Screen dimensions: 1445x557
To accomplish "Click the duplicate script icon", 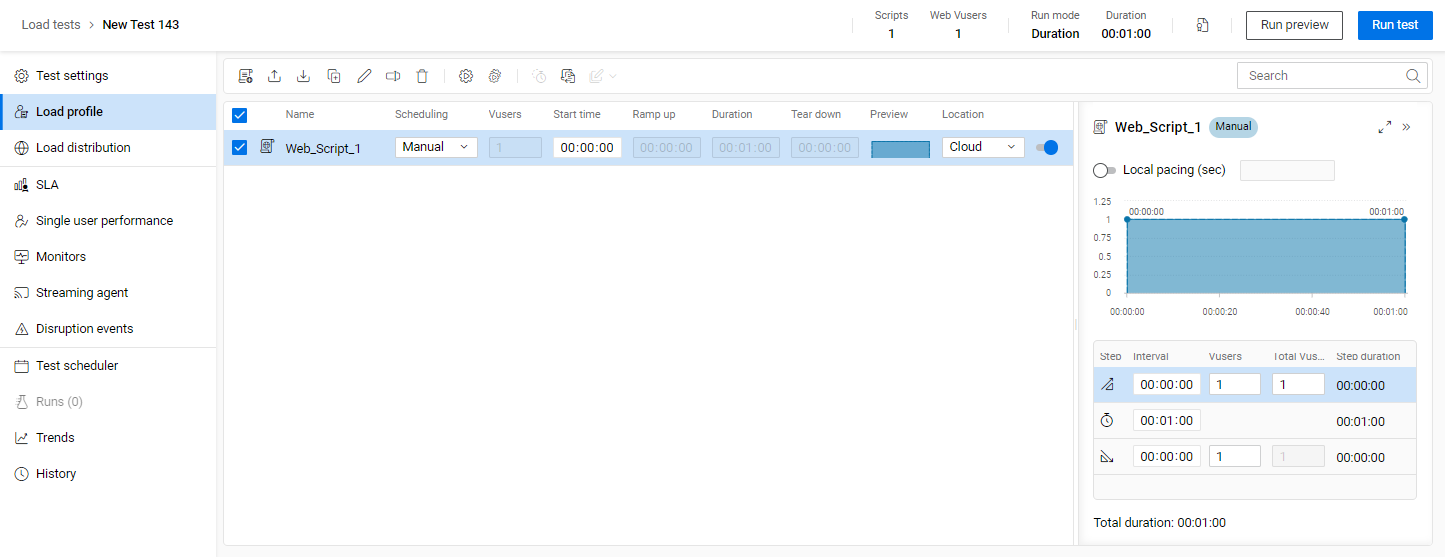I will [334, 76].
